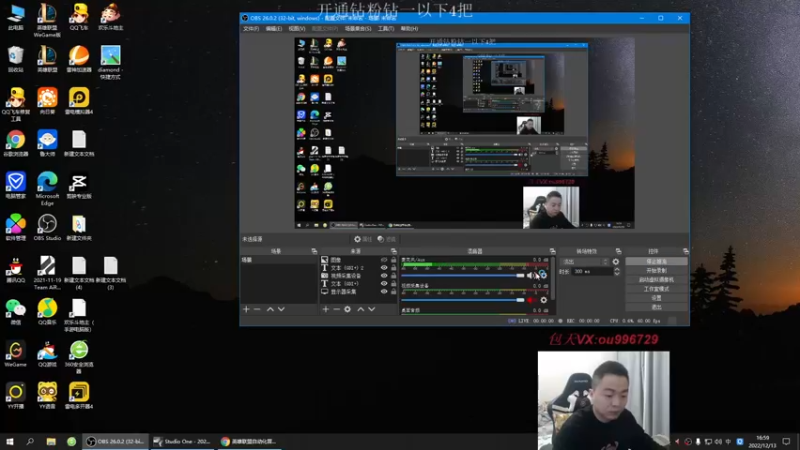
Task: Open the YY语音 desktop shortcut
Action: (x=47, y=395)
